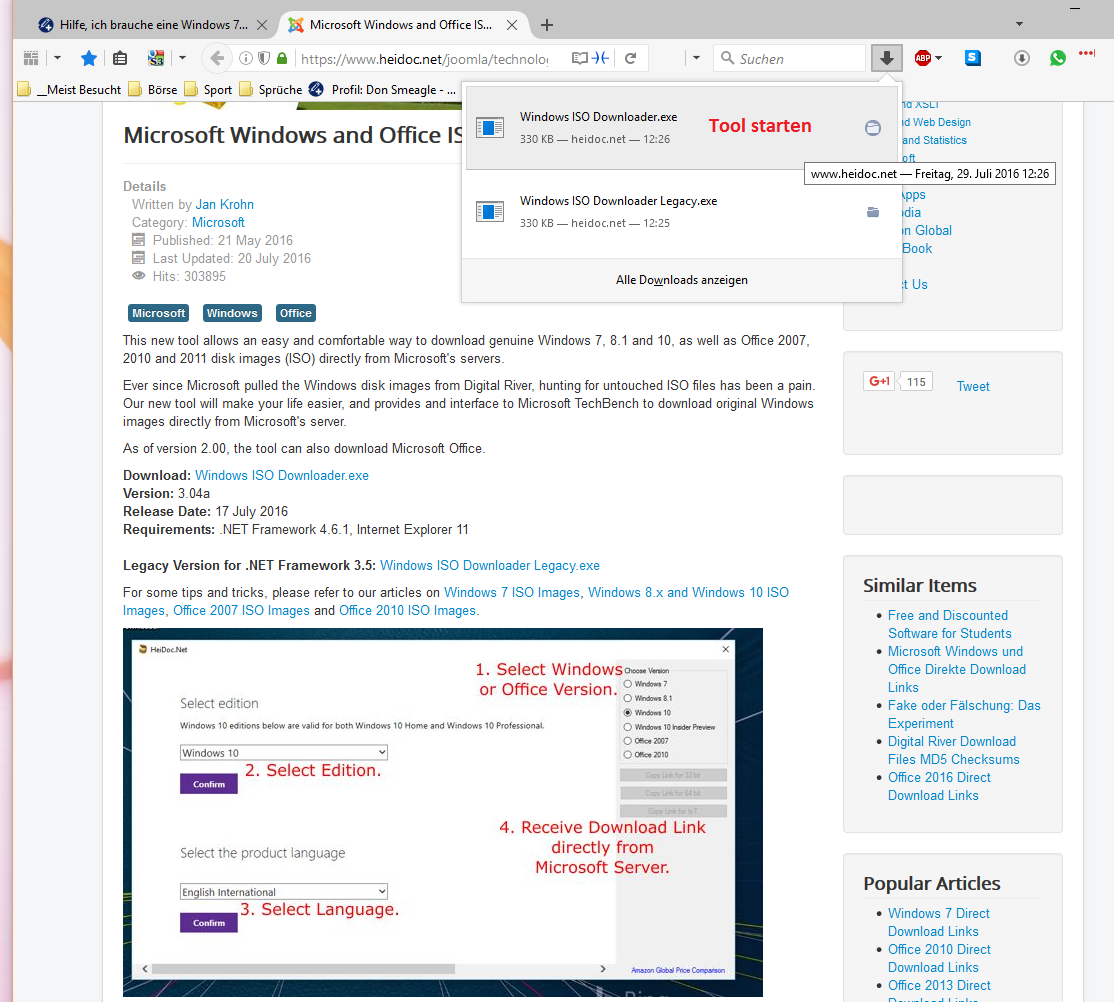Image resolution: width=1114 pixels, height=1002 pixels.
Task: Click the S3 colorful extension icon
Action: (156, 58)
